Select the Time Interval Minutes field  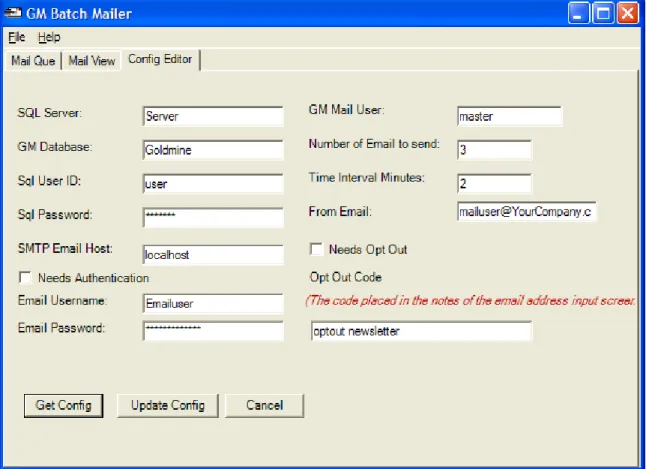coord(494,184)
